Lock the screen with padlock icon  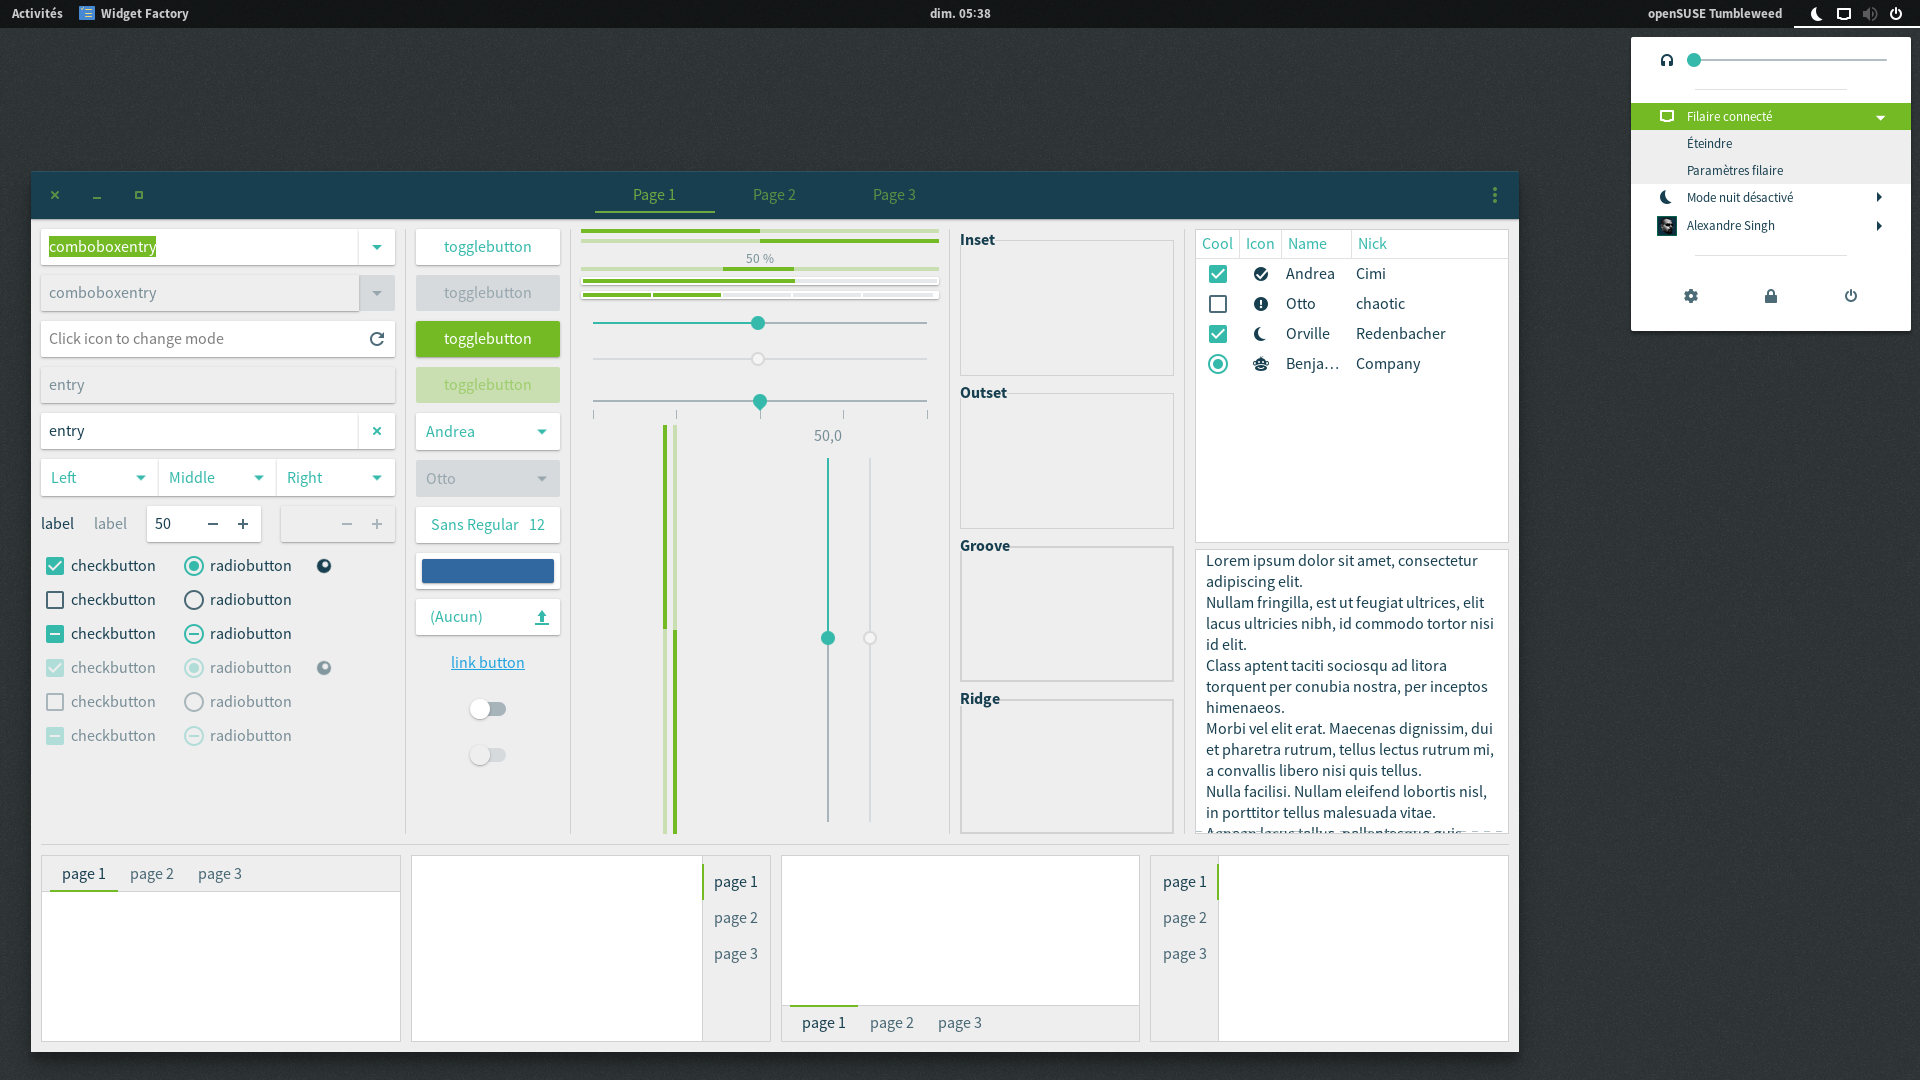1771,296
